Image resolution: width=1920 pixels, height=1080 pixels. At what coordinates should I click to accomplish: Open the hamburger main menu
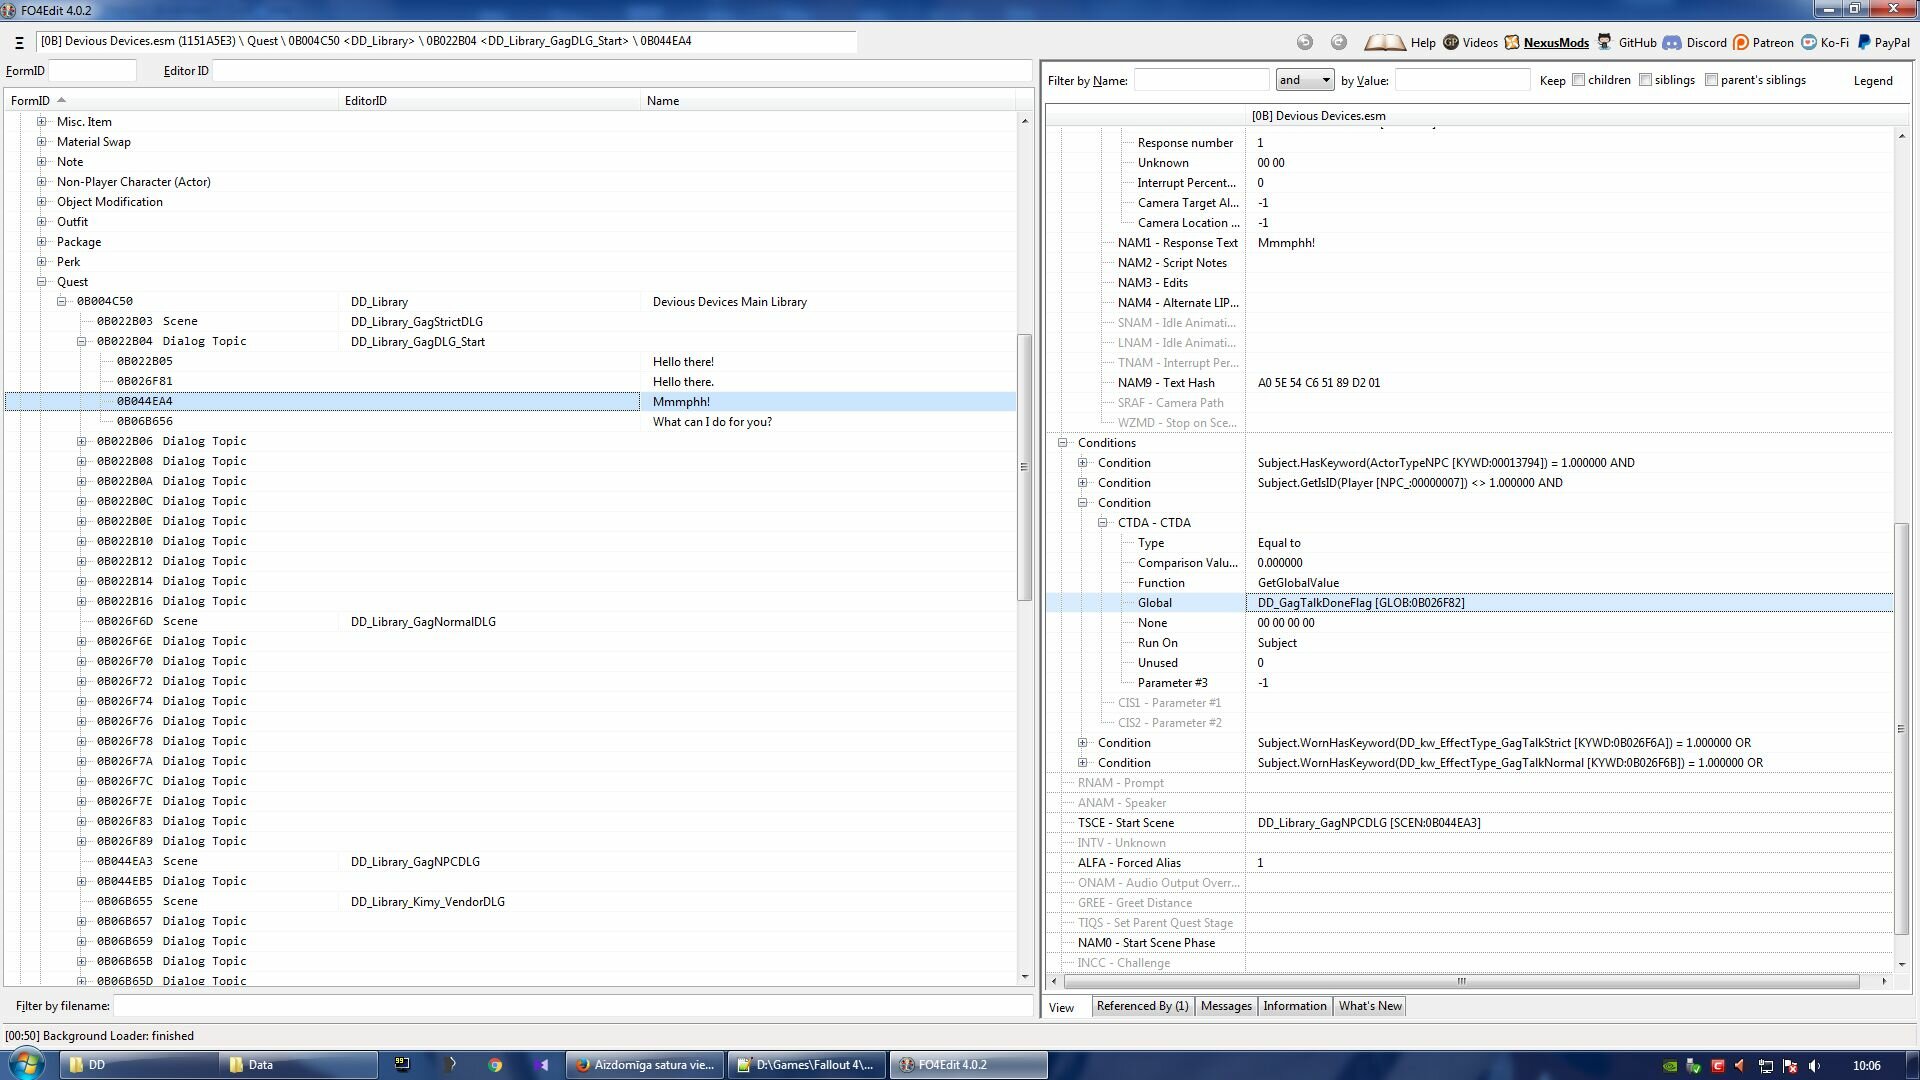pyautogui.click(x=19, y=42)
